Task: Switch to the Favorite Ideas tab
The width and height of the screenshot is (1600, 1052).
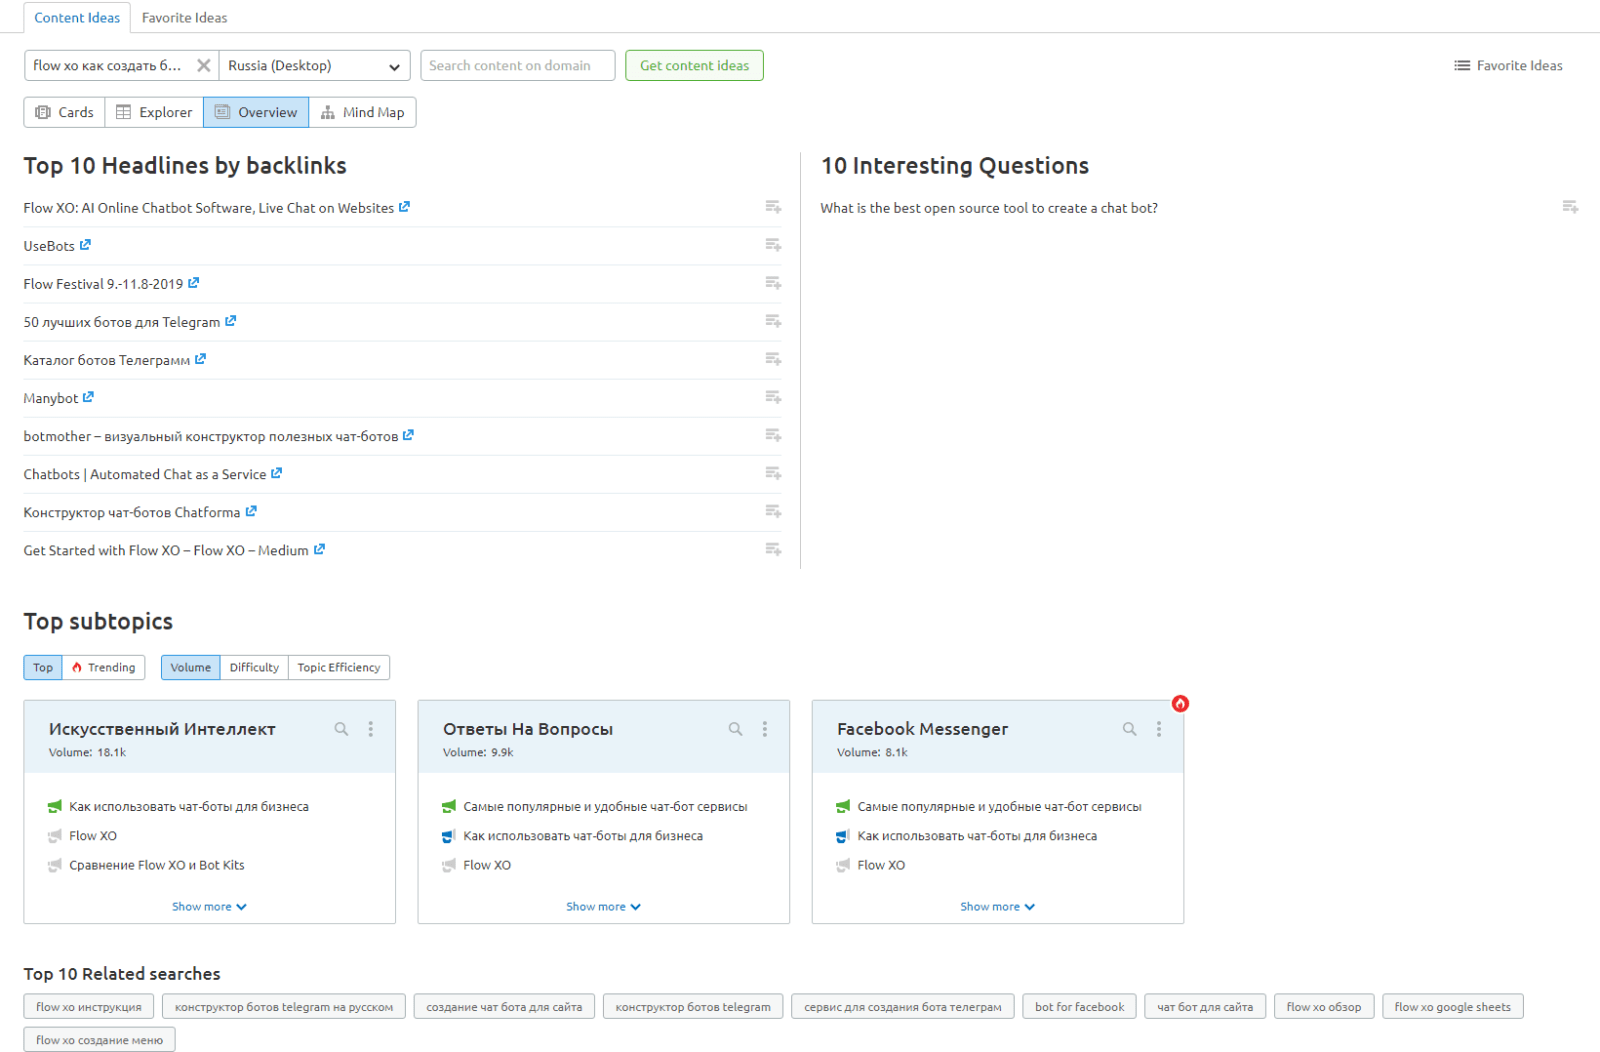Action: click(184, 18)
